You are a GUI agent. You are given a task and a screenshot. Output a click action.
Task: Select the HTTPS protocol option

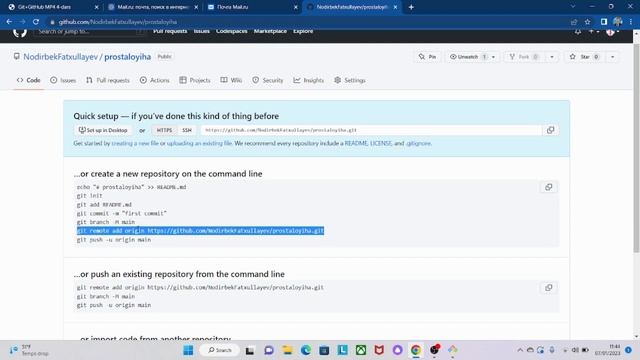coord(164,130)
